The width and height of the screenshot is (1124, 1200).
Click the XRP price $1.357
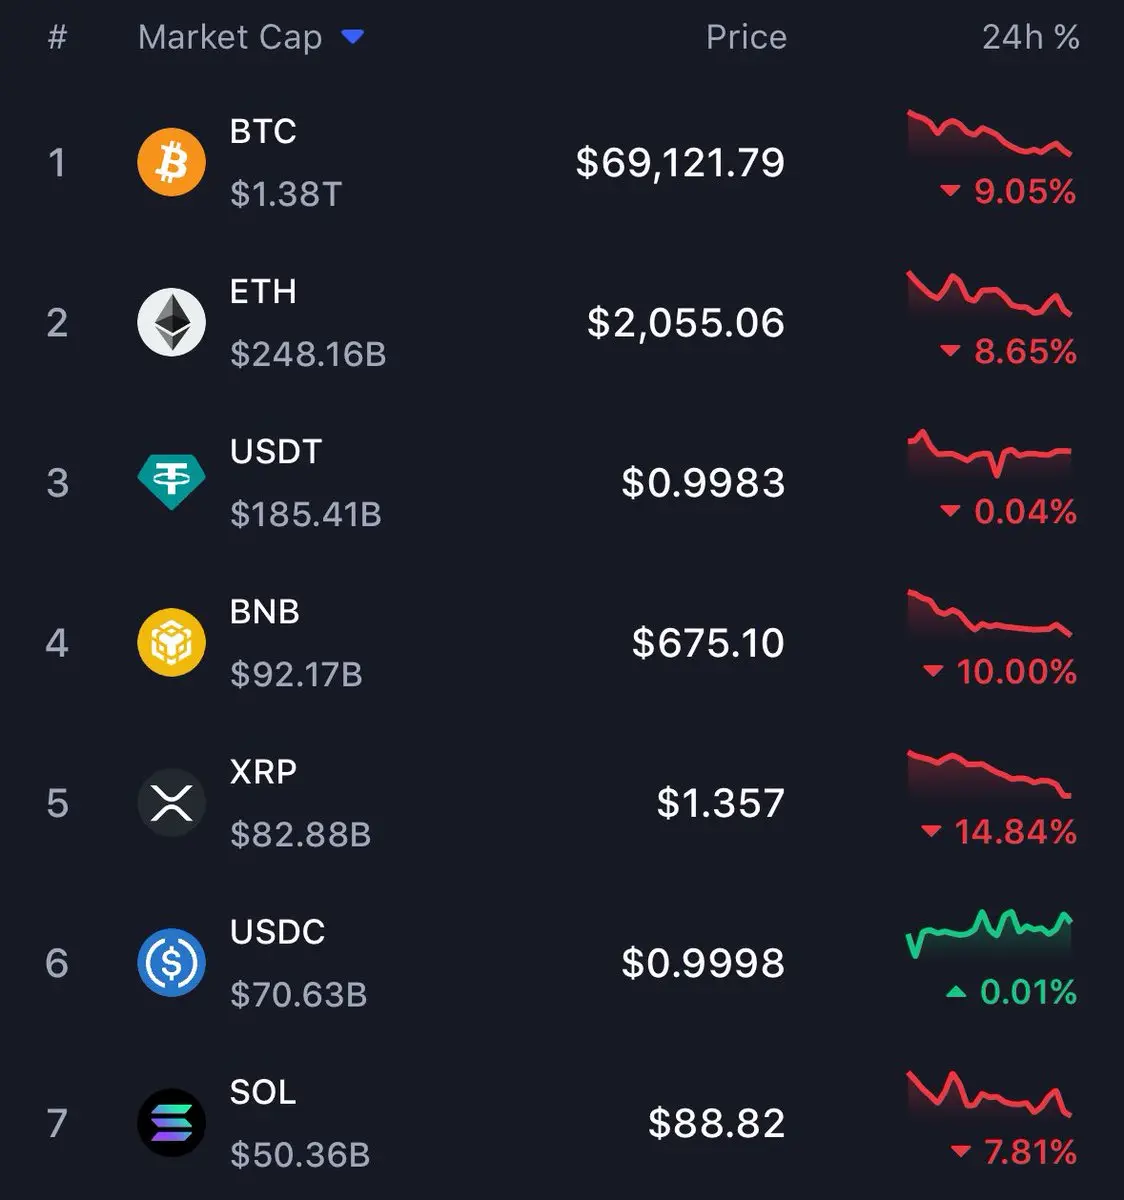pyautogui.click(x=720, y=803)
